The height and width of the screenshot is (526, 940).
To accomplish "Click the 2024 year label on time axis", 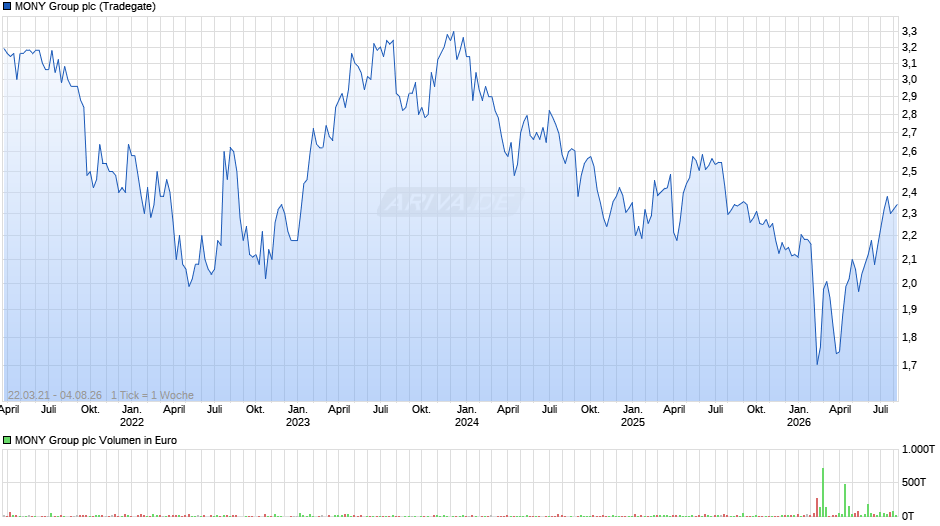I will click(467, 422).
